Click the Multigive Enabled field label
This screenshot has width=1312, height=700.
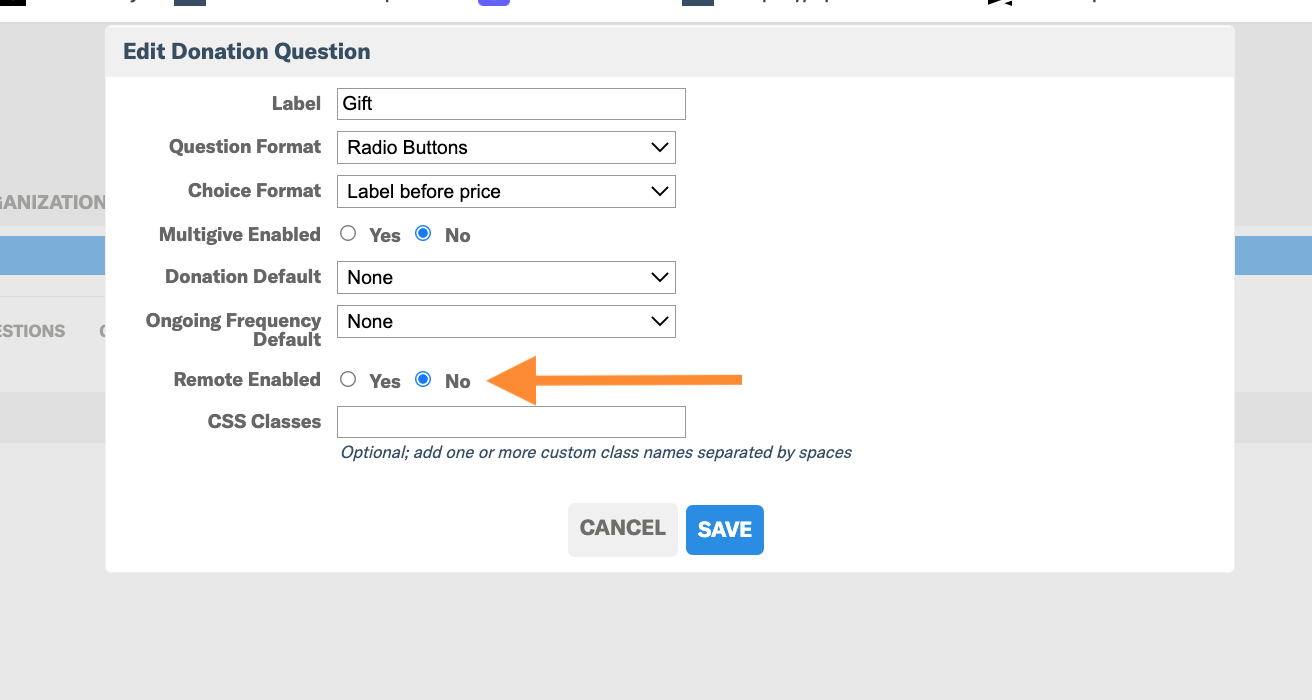tap(240, 234)
